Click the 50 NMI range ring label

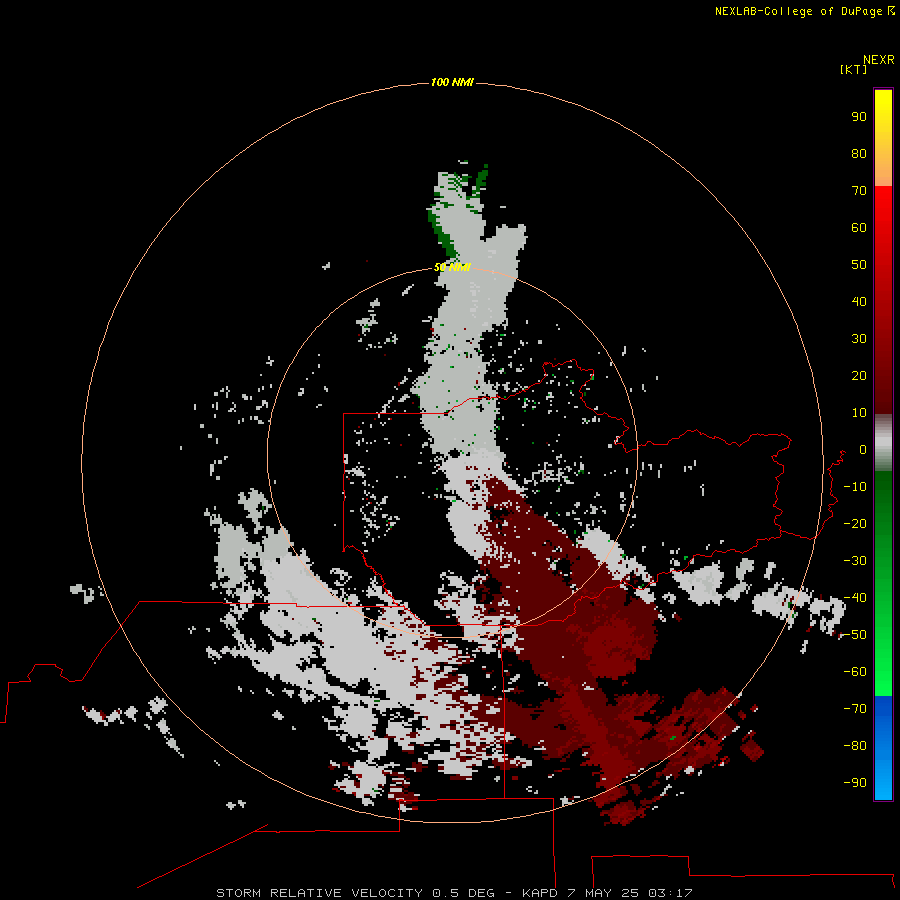coord(452,267)
